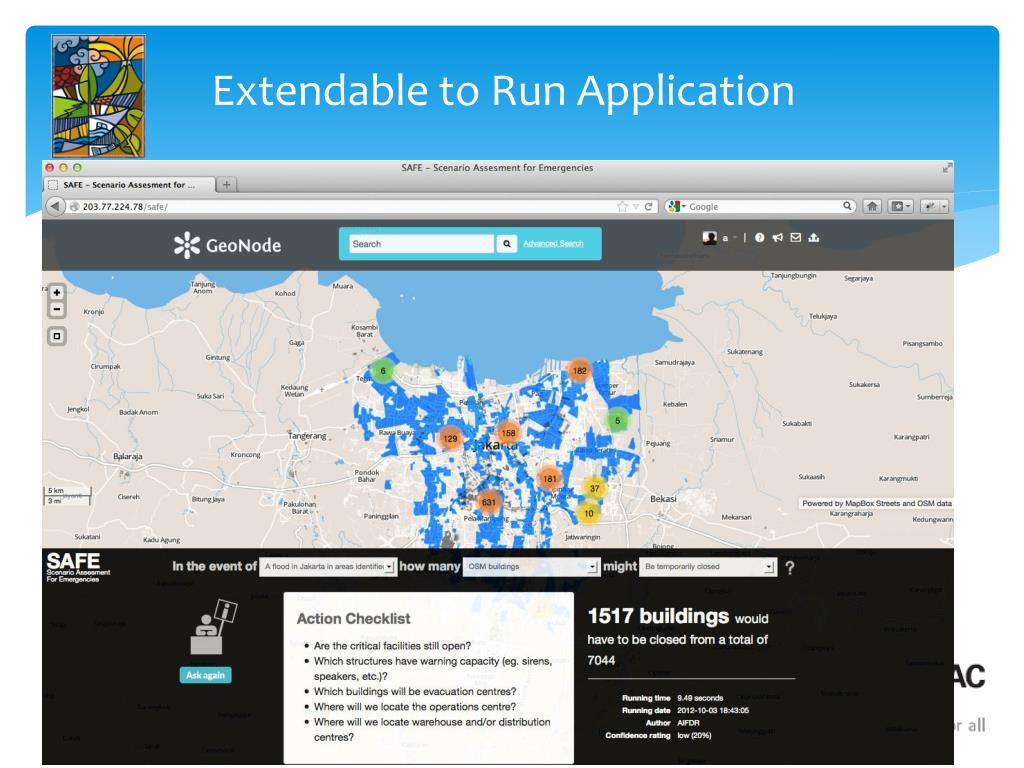Click the colorful logo on the slide
Screen dimensions: 1024x768
click(98, 95)
